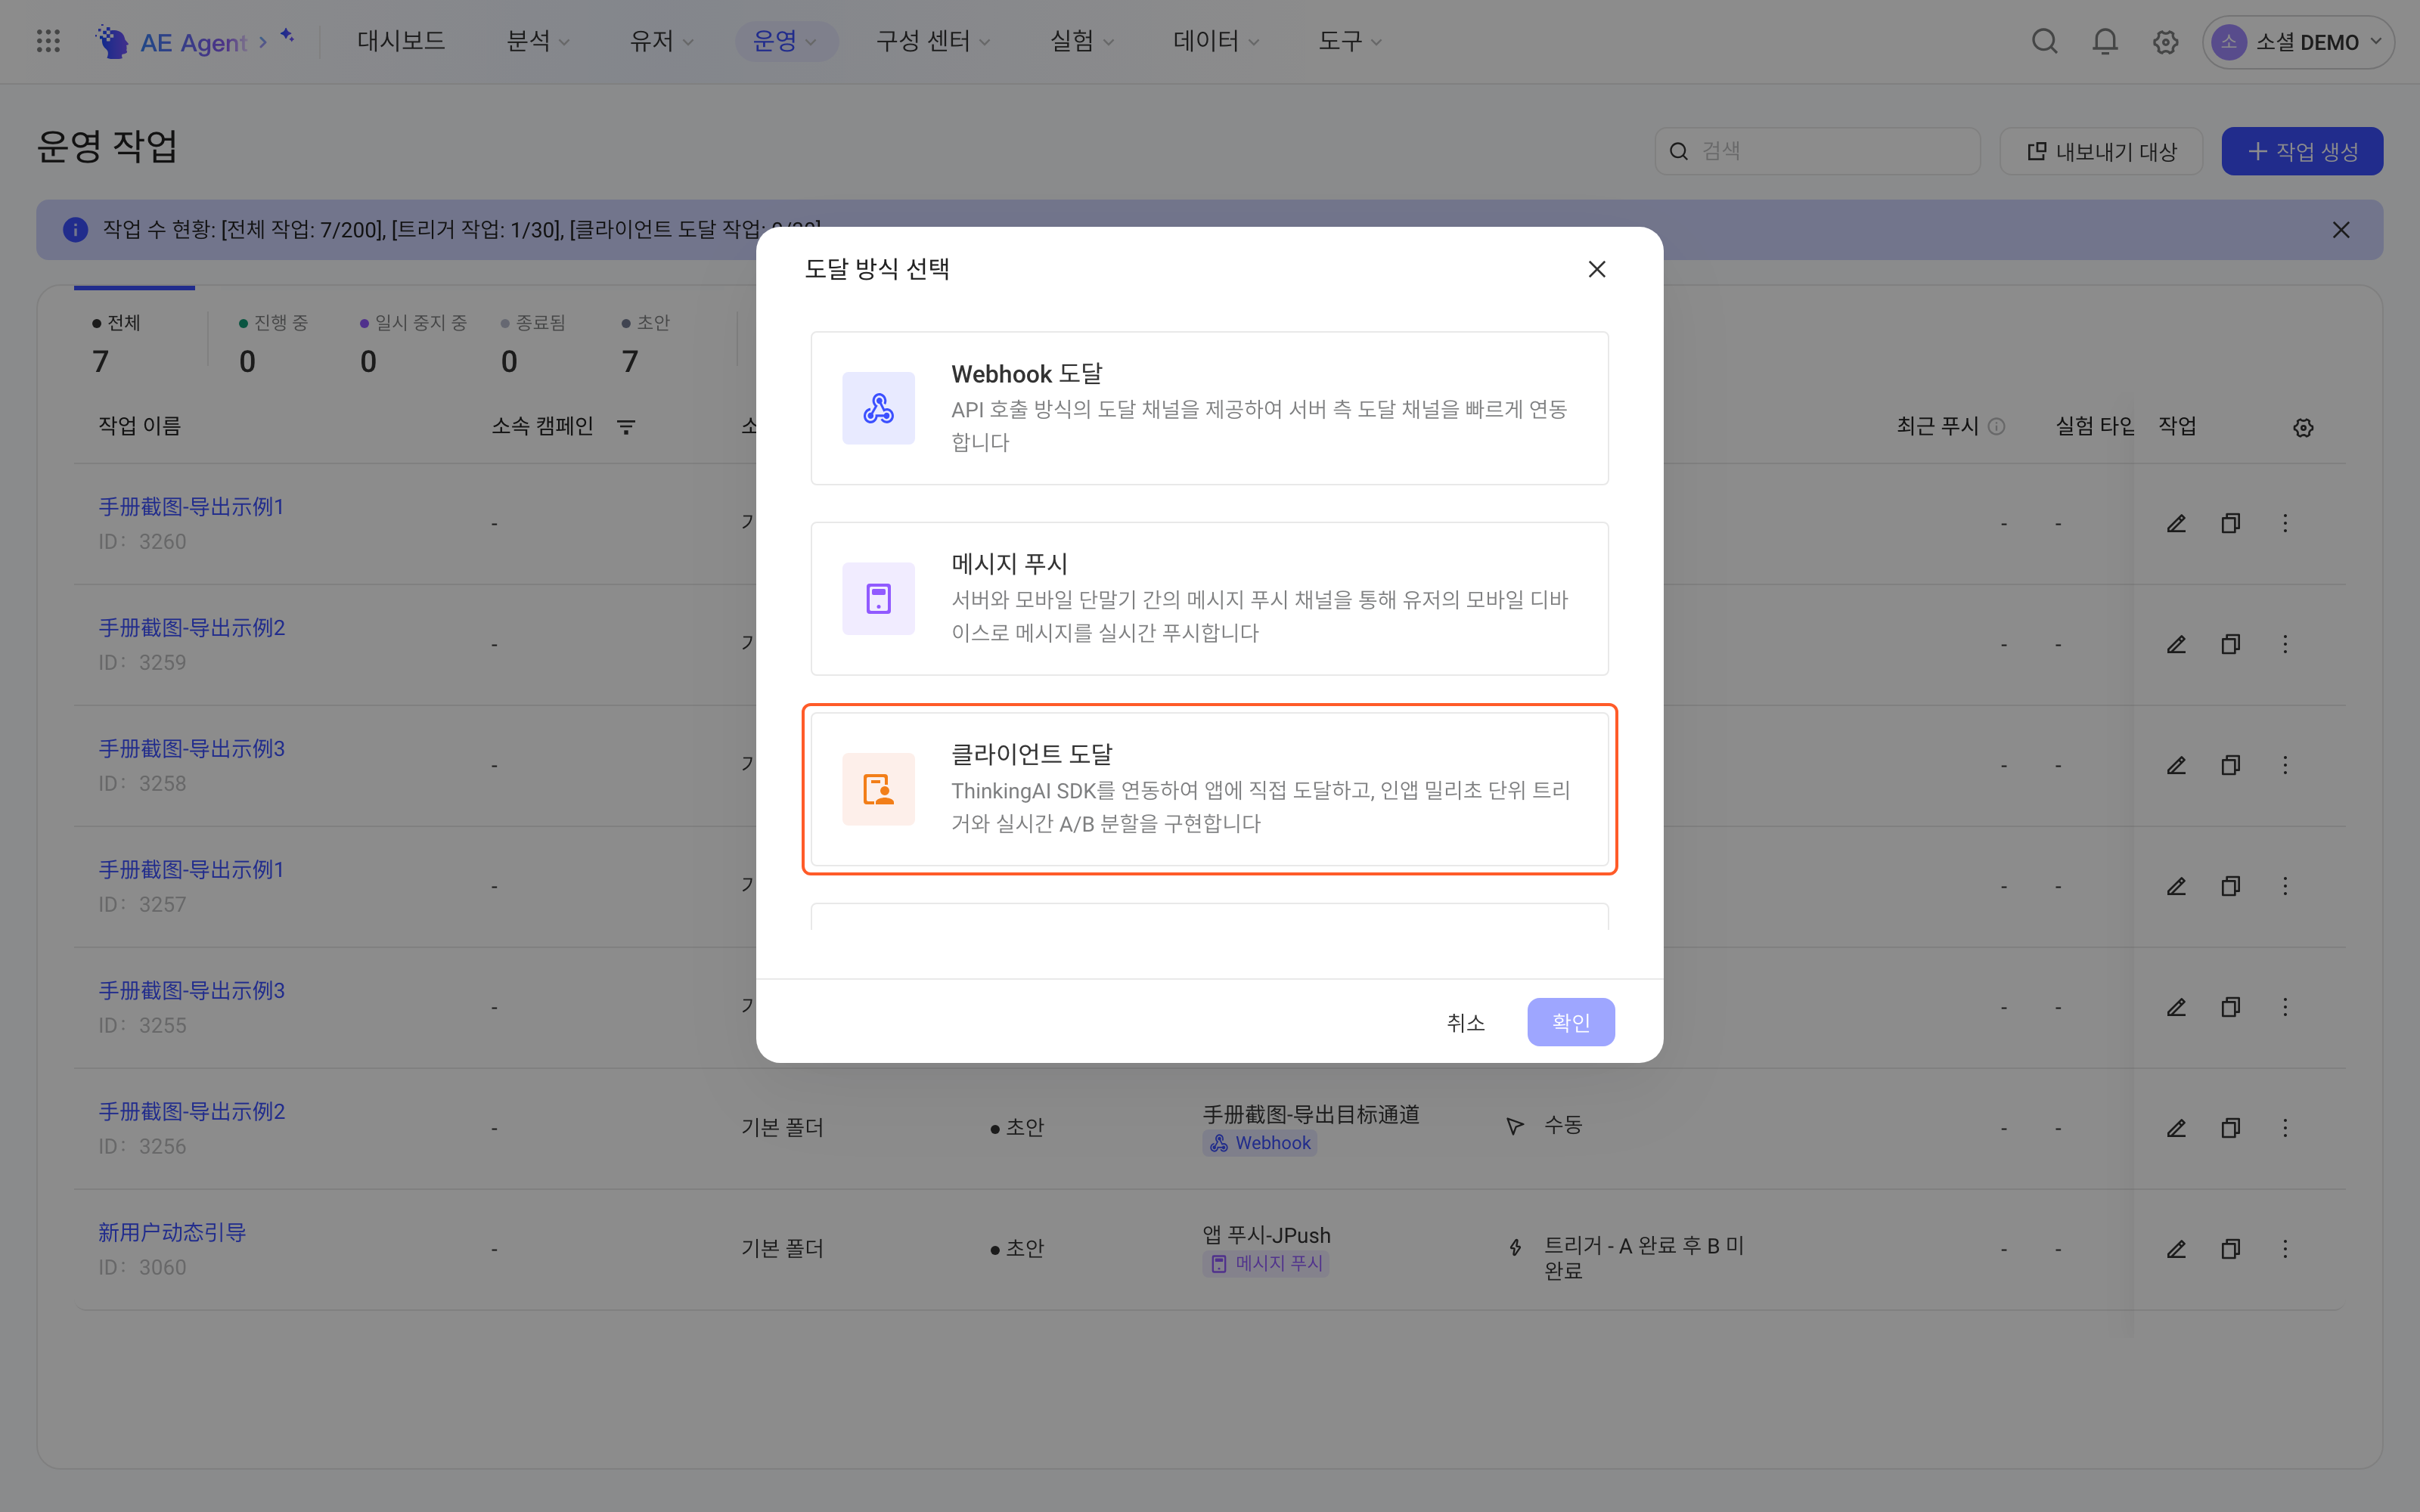Open more options for task ID 3260
2420x1512 pixels.
2285,523
